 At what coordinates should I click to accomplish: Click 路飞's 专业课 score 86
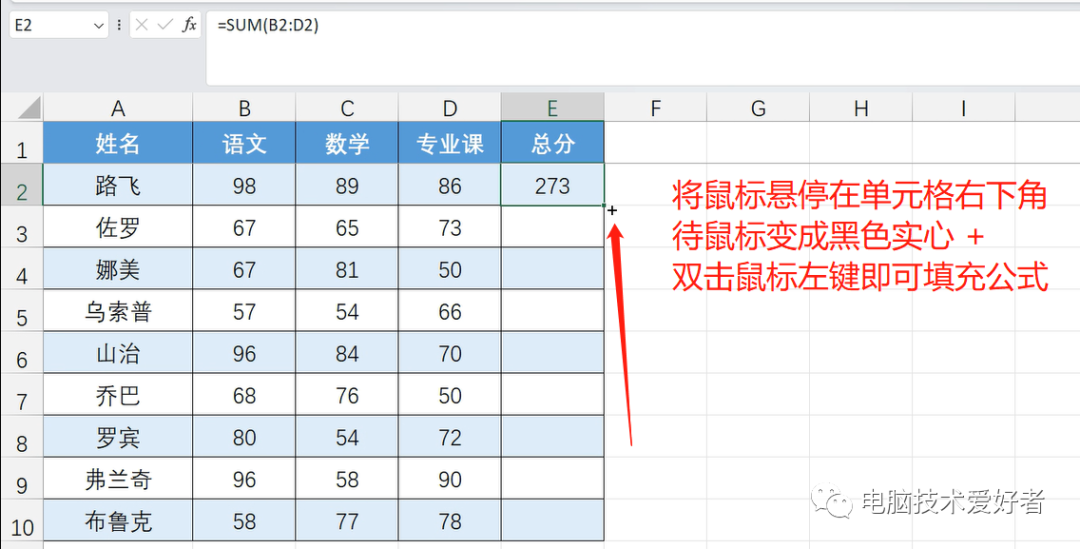[x=450, y=185]
